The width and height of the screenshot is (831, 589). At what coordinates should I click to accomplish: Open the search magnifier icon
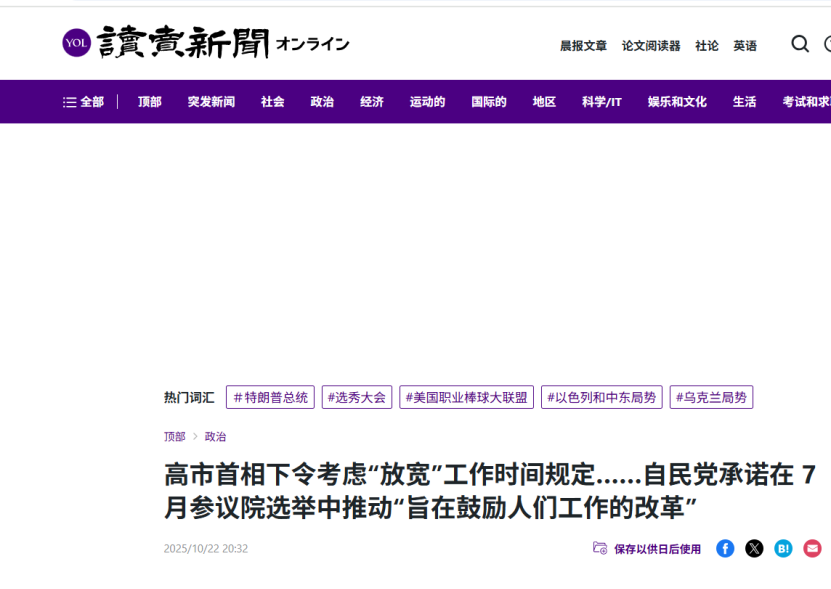point(800,44)
